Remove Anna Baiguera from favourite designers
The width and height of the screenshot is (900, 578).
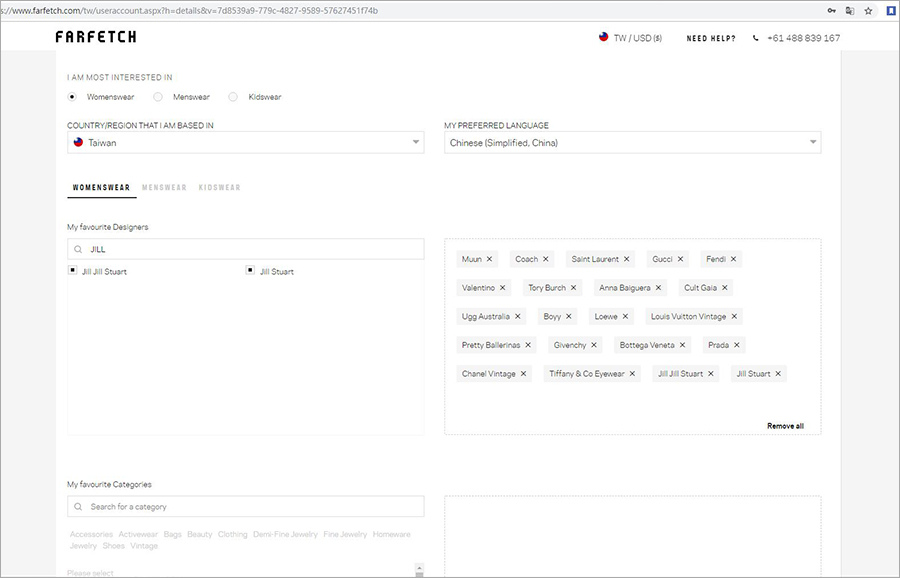658,288
